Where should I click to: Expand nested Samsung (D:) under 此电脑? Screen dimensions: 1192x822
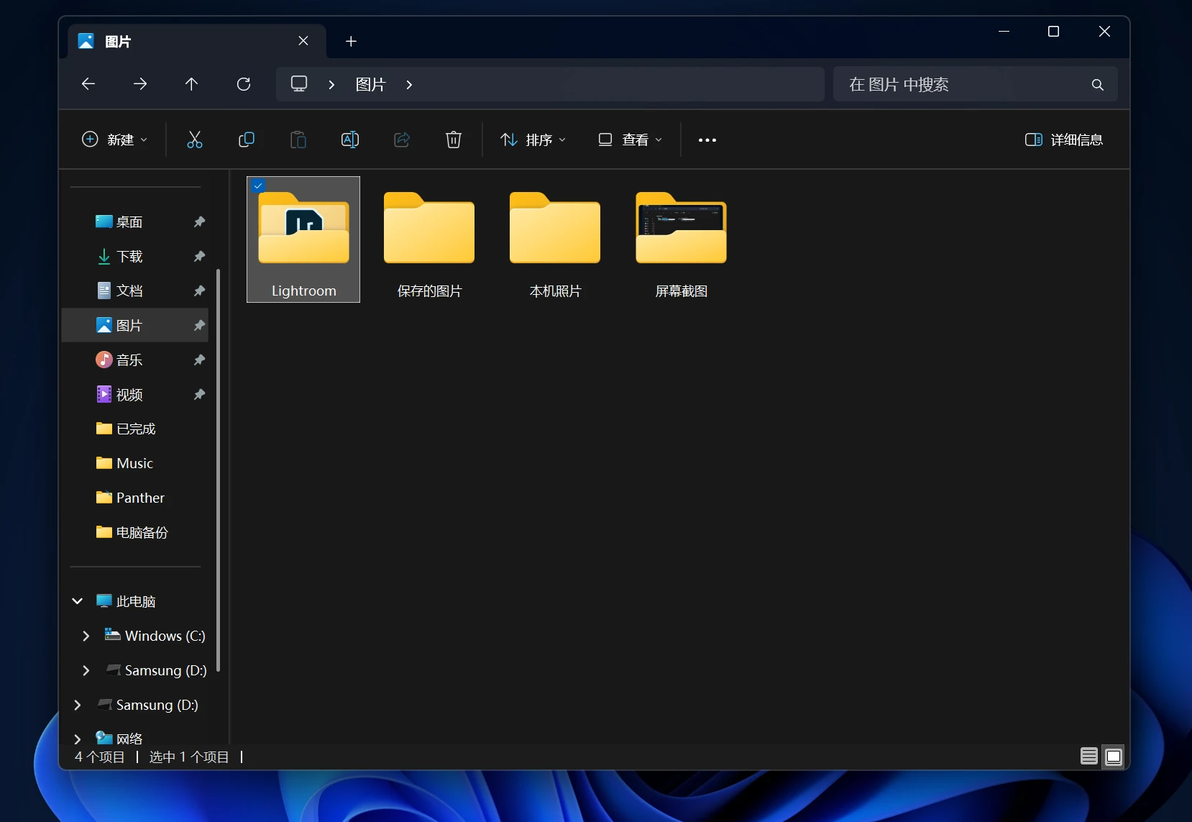(86, 670)
